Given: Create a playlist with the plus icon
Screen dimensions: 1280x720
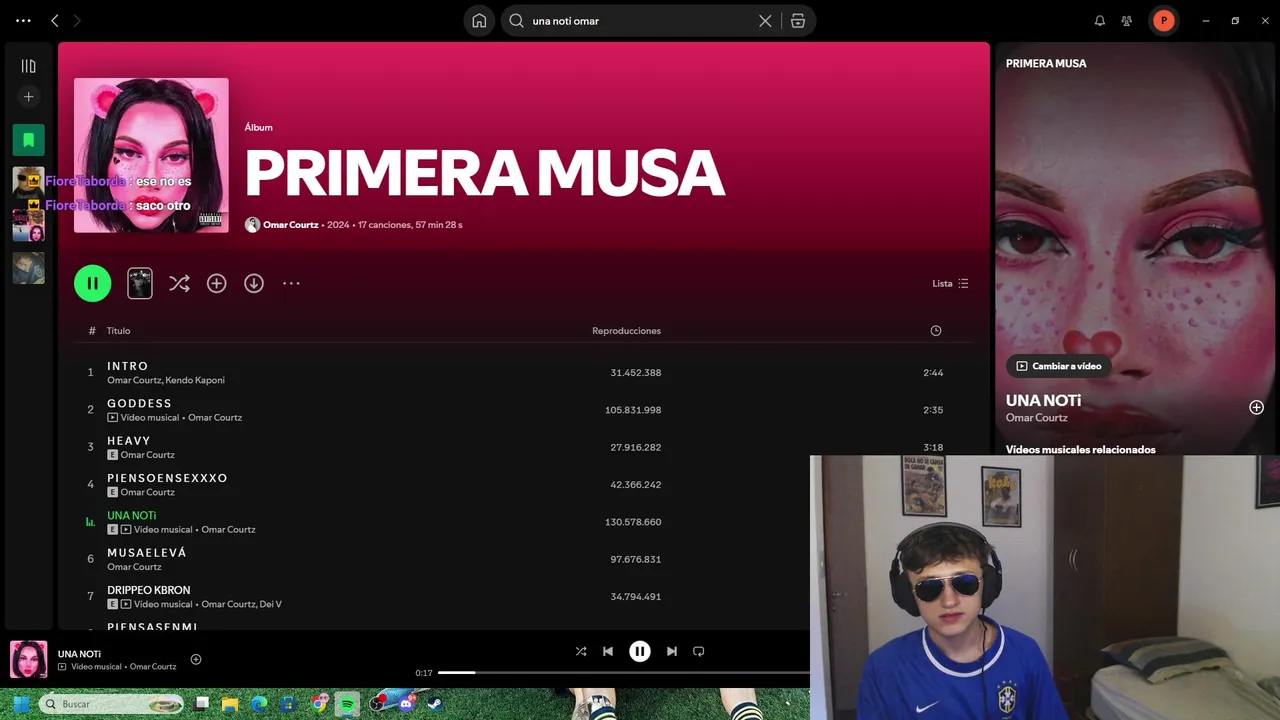Looking at the screenshot, I should [28, 97].
